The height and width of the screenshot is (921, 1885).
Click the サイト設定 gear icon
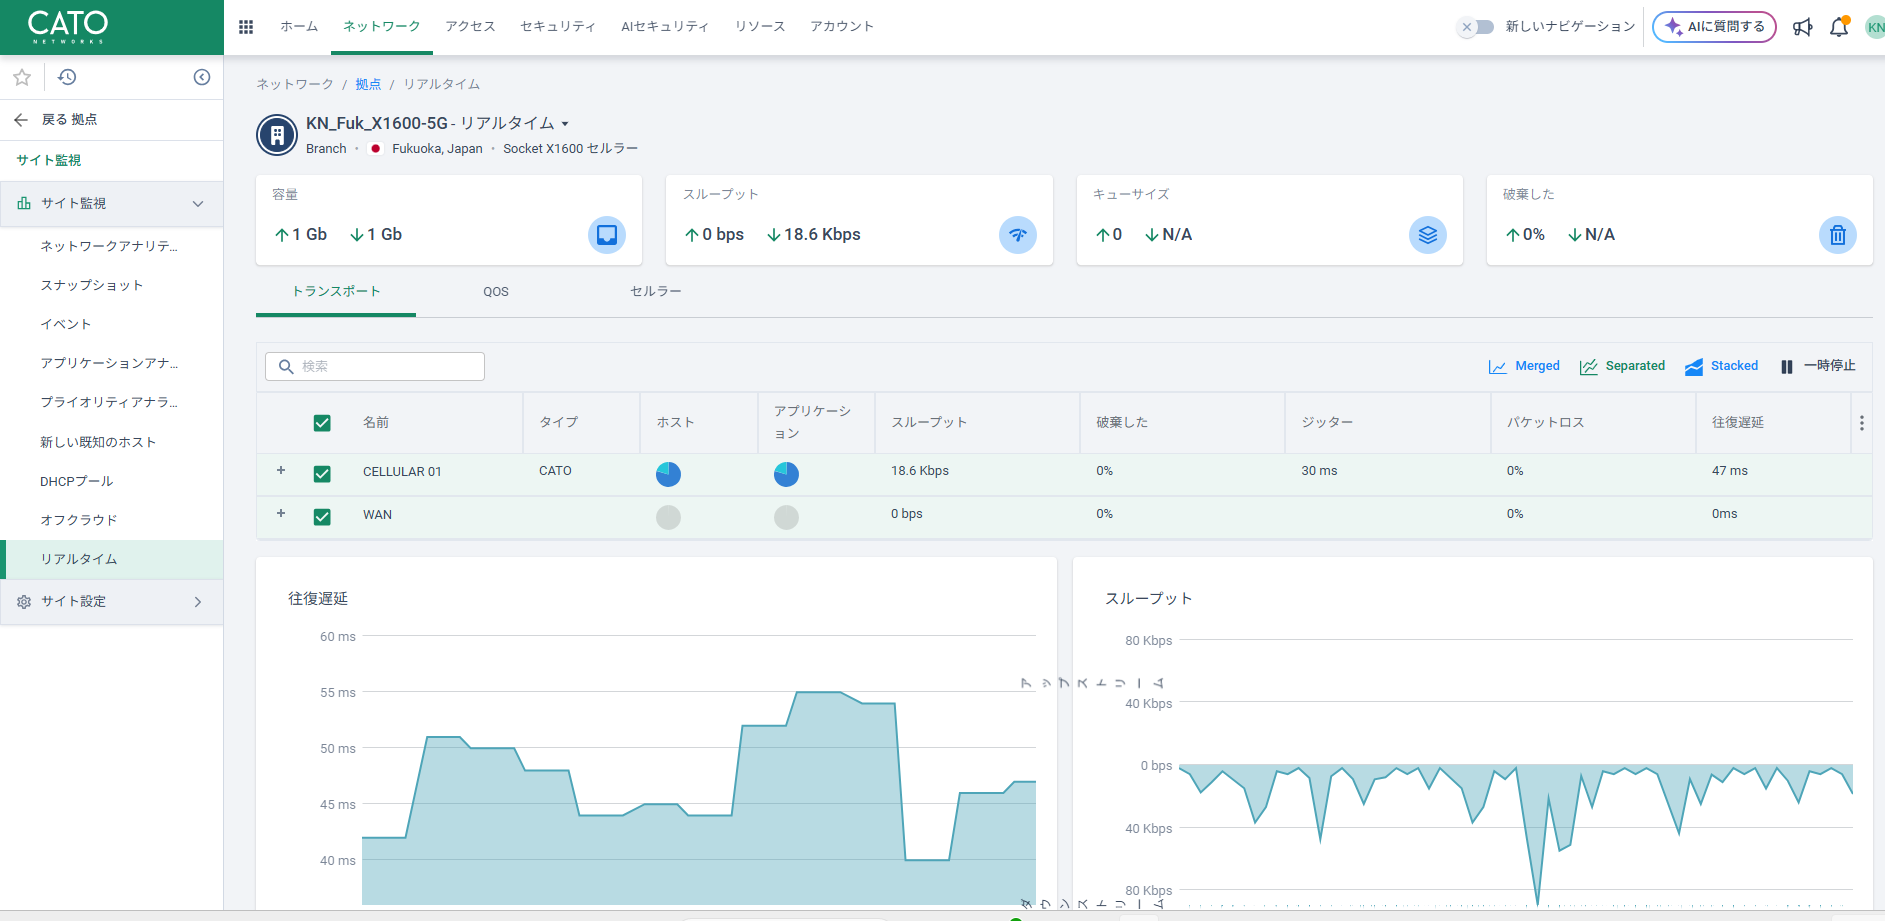pos(24,602)
